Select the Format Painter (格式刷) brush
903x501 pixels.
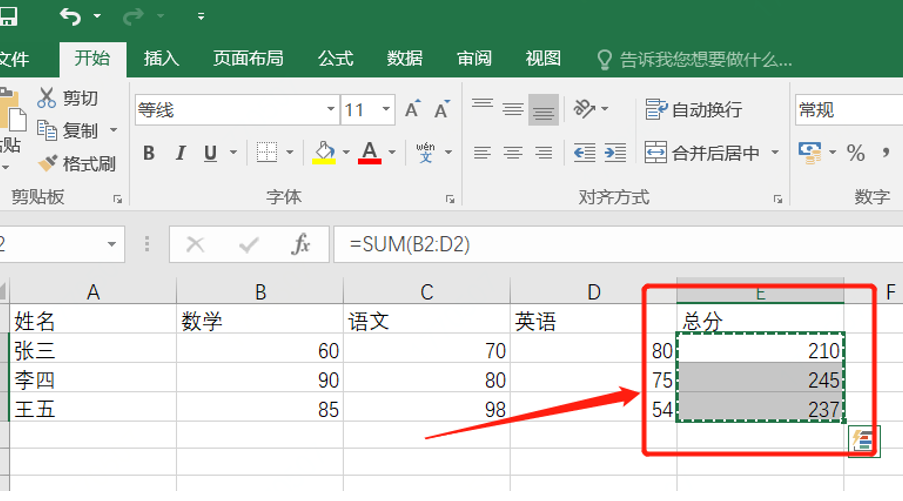click(47, 164)
